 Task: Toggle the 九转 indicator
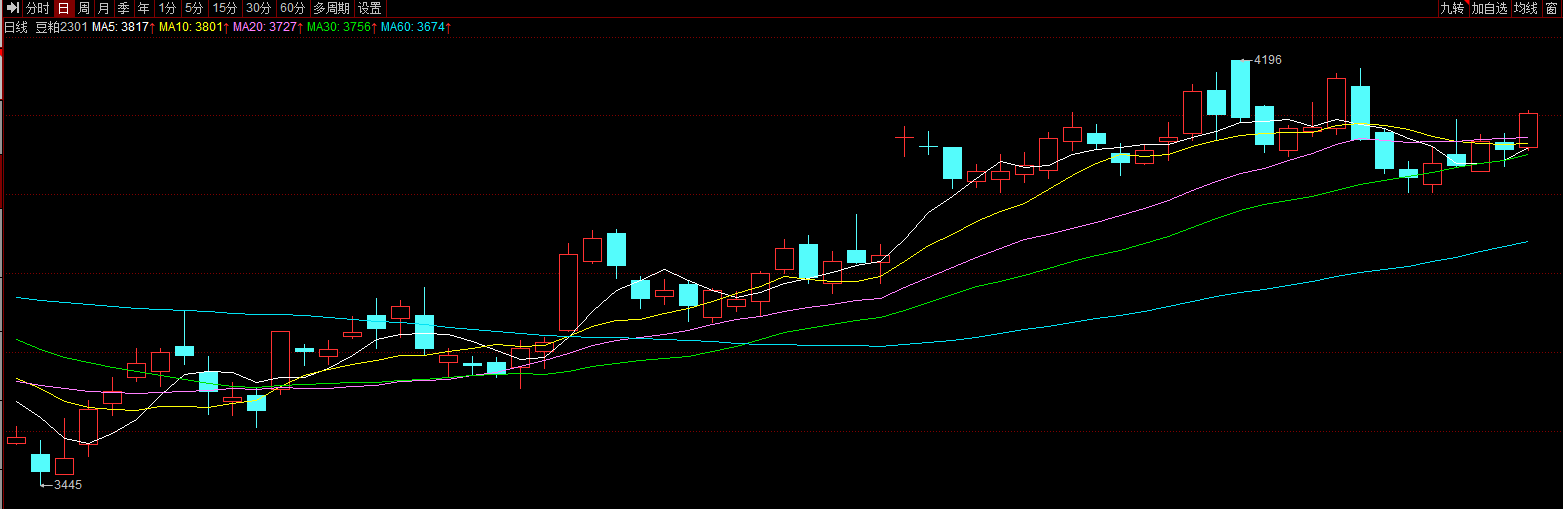1452,8
